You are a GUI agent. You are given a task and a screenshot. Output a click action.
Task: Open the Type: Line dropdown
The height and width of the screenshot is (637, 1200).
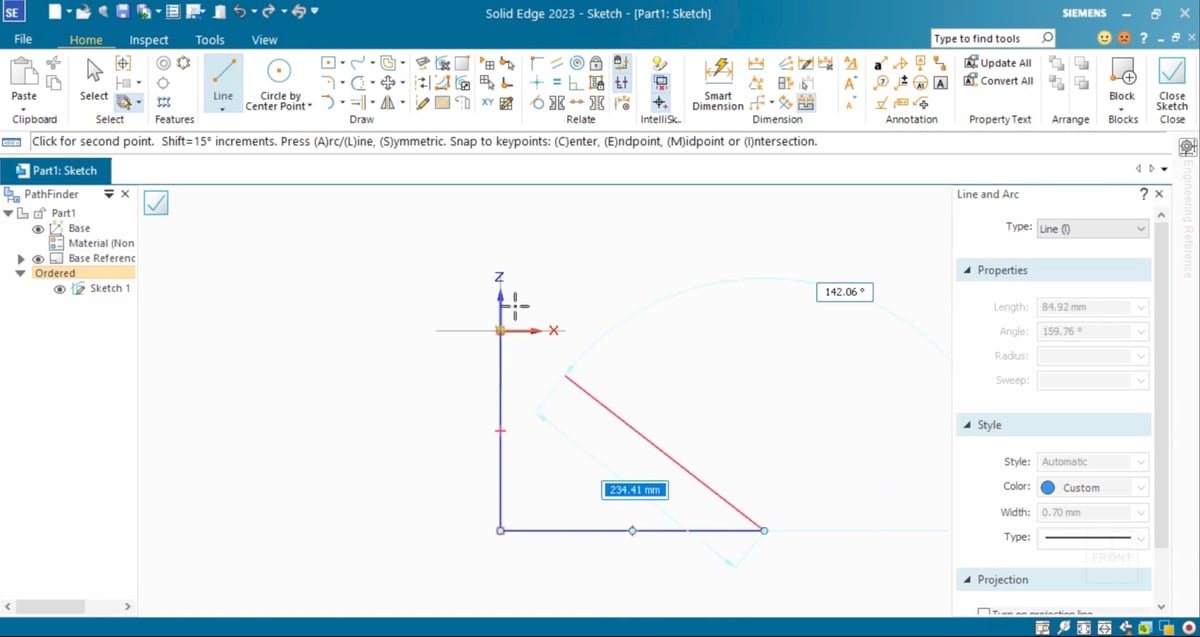(1092, 229)
